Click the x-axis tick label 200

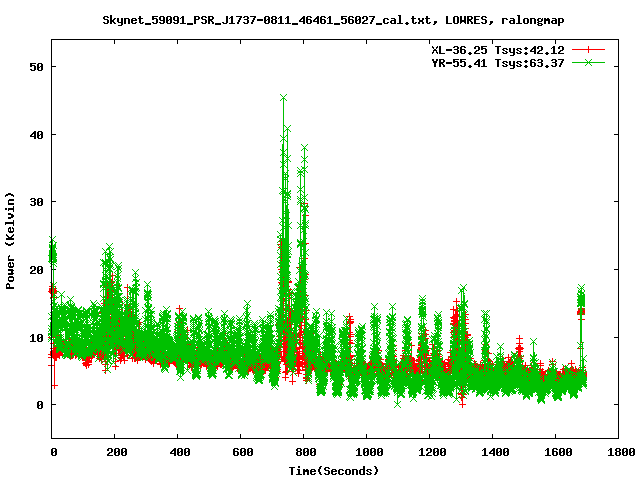click(x=117, y=452)
